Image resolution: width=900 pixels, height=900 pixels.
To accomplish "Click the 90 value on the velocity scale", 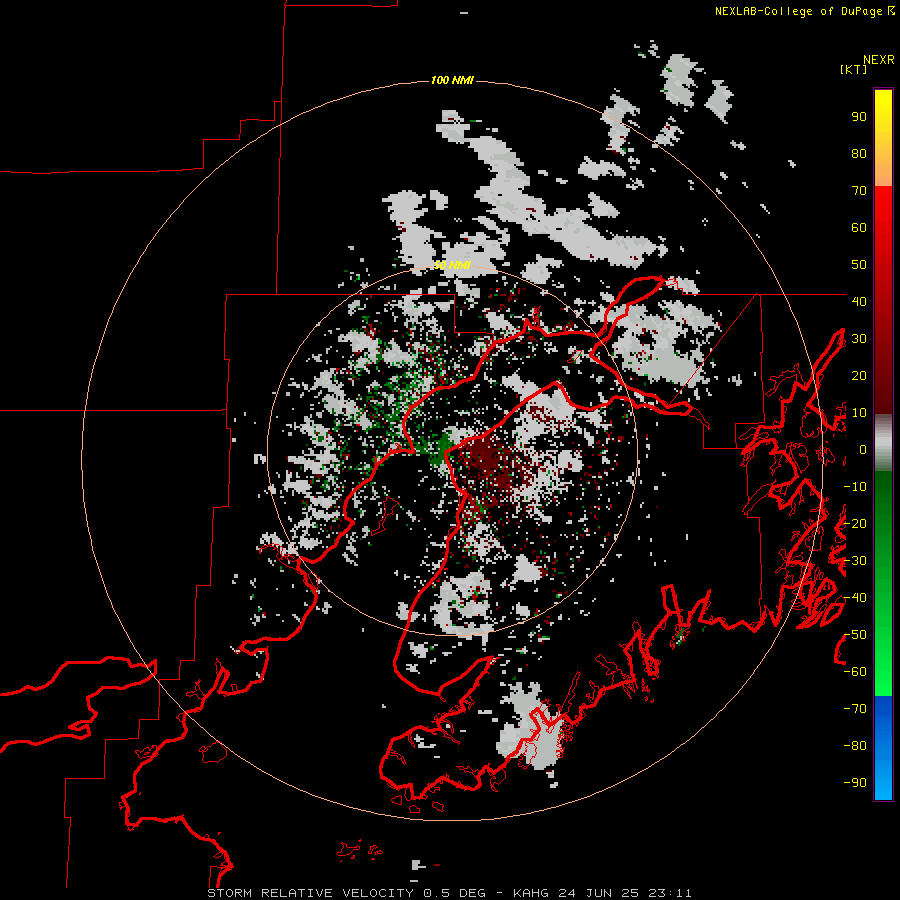I will click(859, 117).
